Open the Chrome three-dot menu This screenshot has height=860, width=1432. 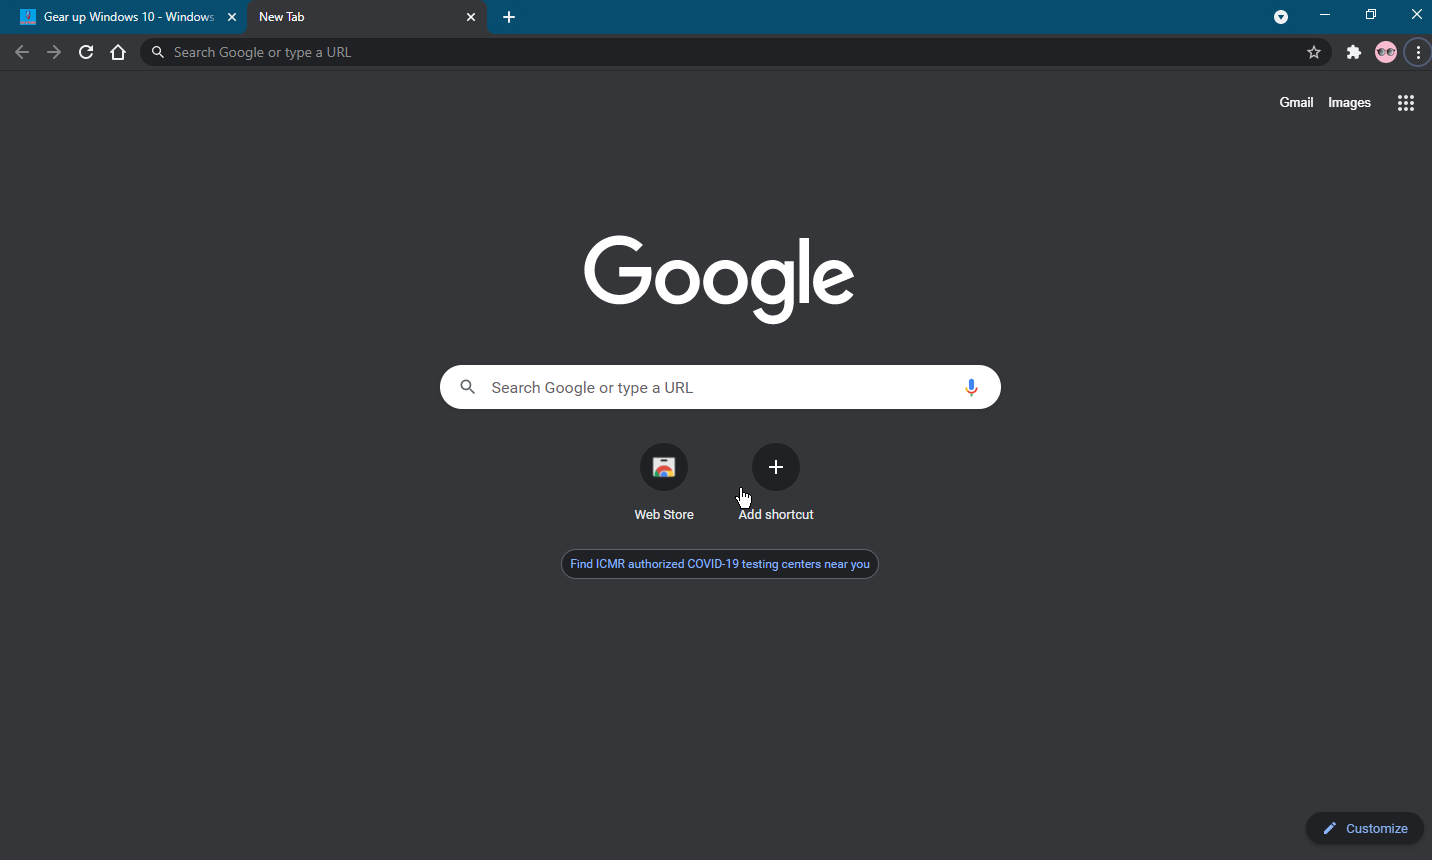(1418, 52)
